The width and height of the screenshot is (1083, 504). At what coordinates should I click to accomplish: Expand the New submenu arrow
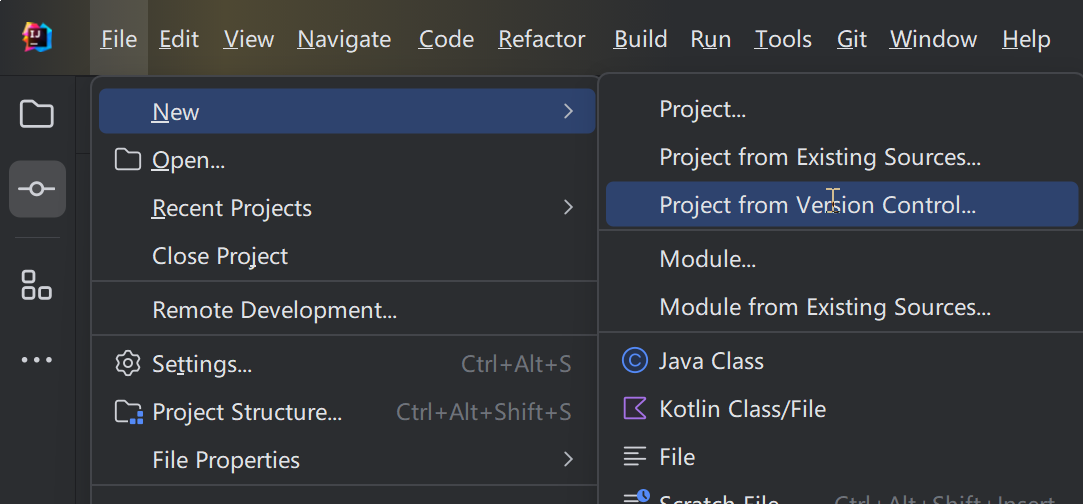pyautogui.click(x=568, y=111)
